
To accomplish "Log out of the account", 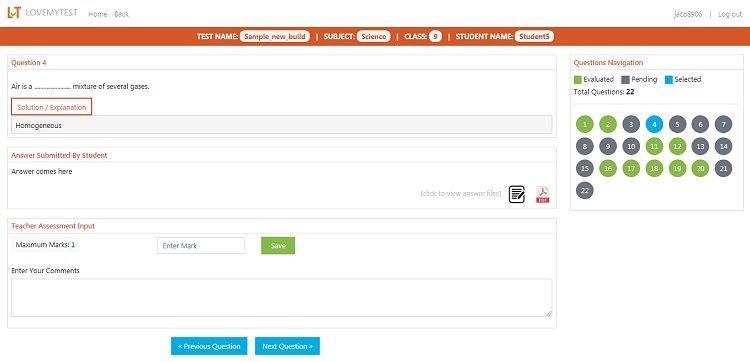I will pos(730,14).
